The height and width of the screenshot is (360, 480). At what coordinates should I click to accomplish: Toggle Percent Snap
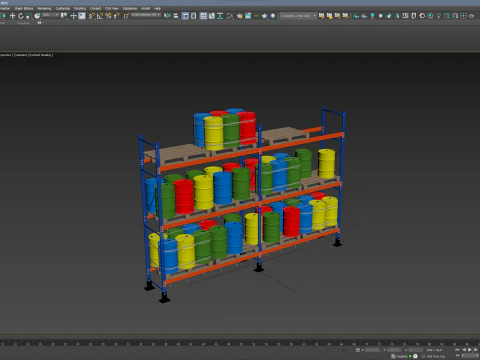point(108,16)
